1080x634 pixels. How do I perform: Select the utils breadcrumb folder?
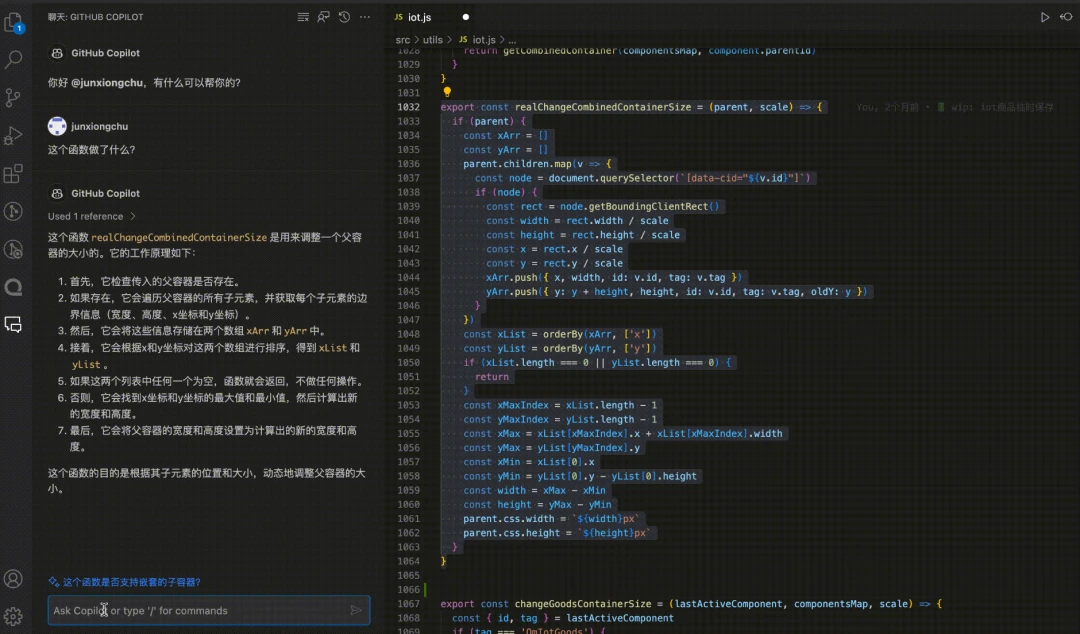[x=433, y=40]
